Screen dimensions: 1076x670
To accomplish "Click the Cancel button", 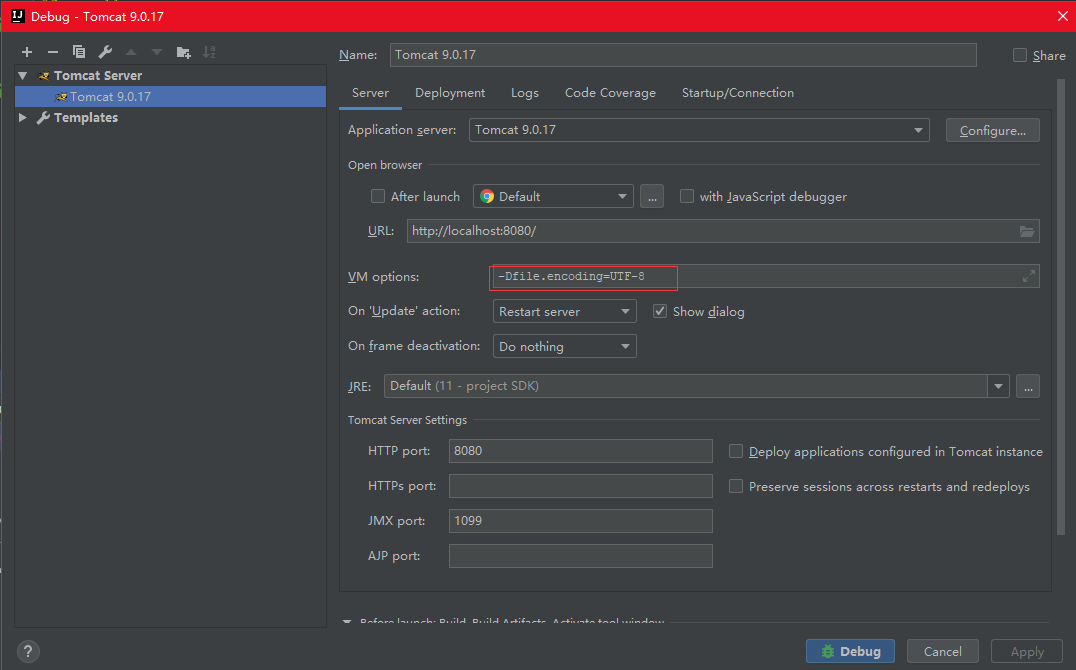I will (x=942, y=651).
